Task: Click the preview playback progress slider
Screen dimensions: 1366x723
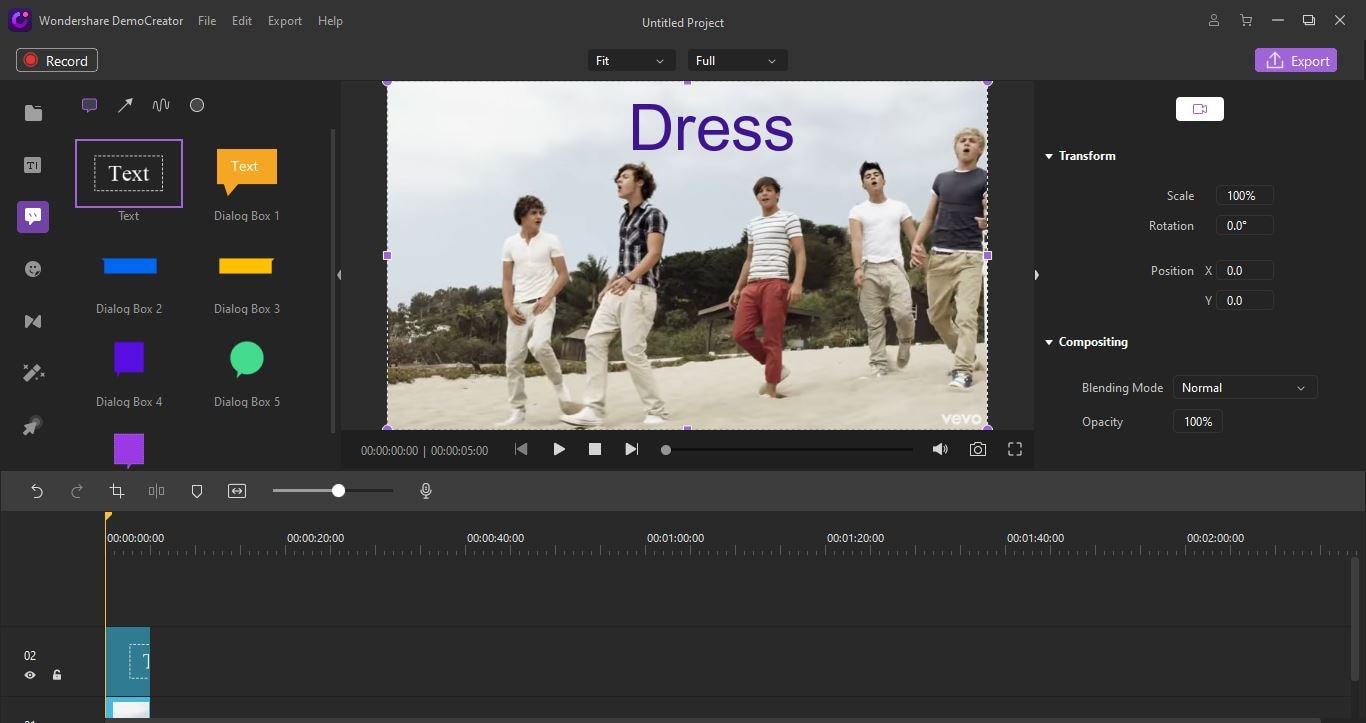Action: click(787, 450)
